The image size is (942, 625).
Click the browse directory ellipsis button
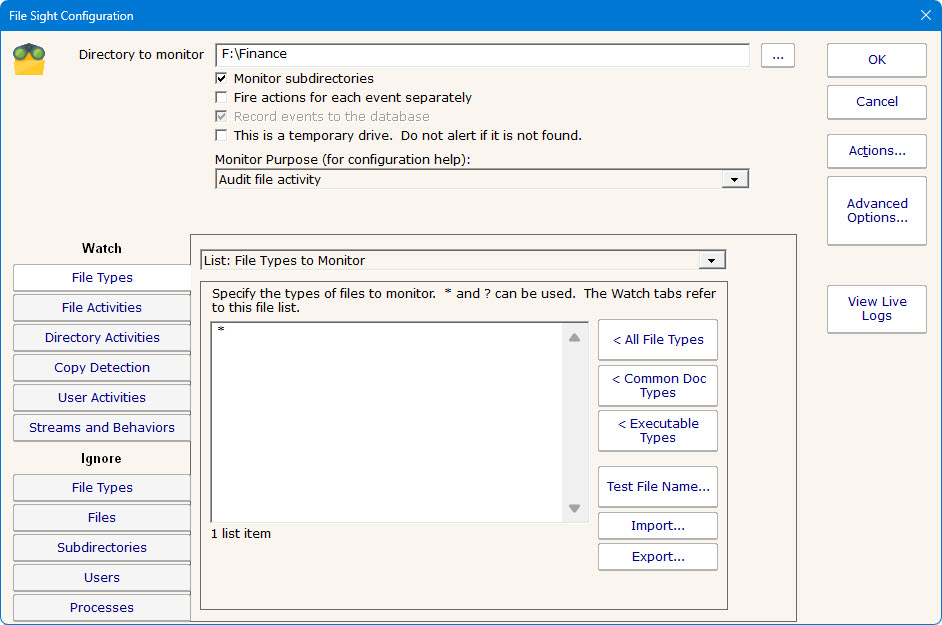pos(777,56)
